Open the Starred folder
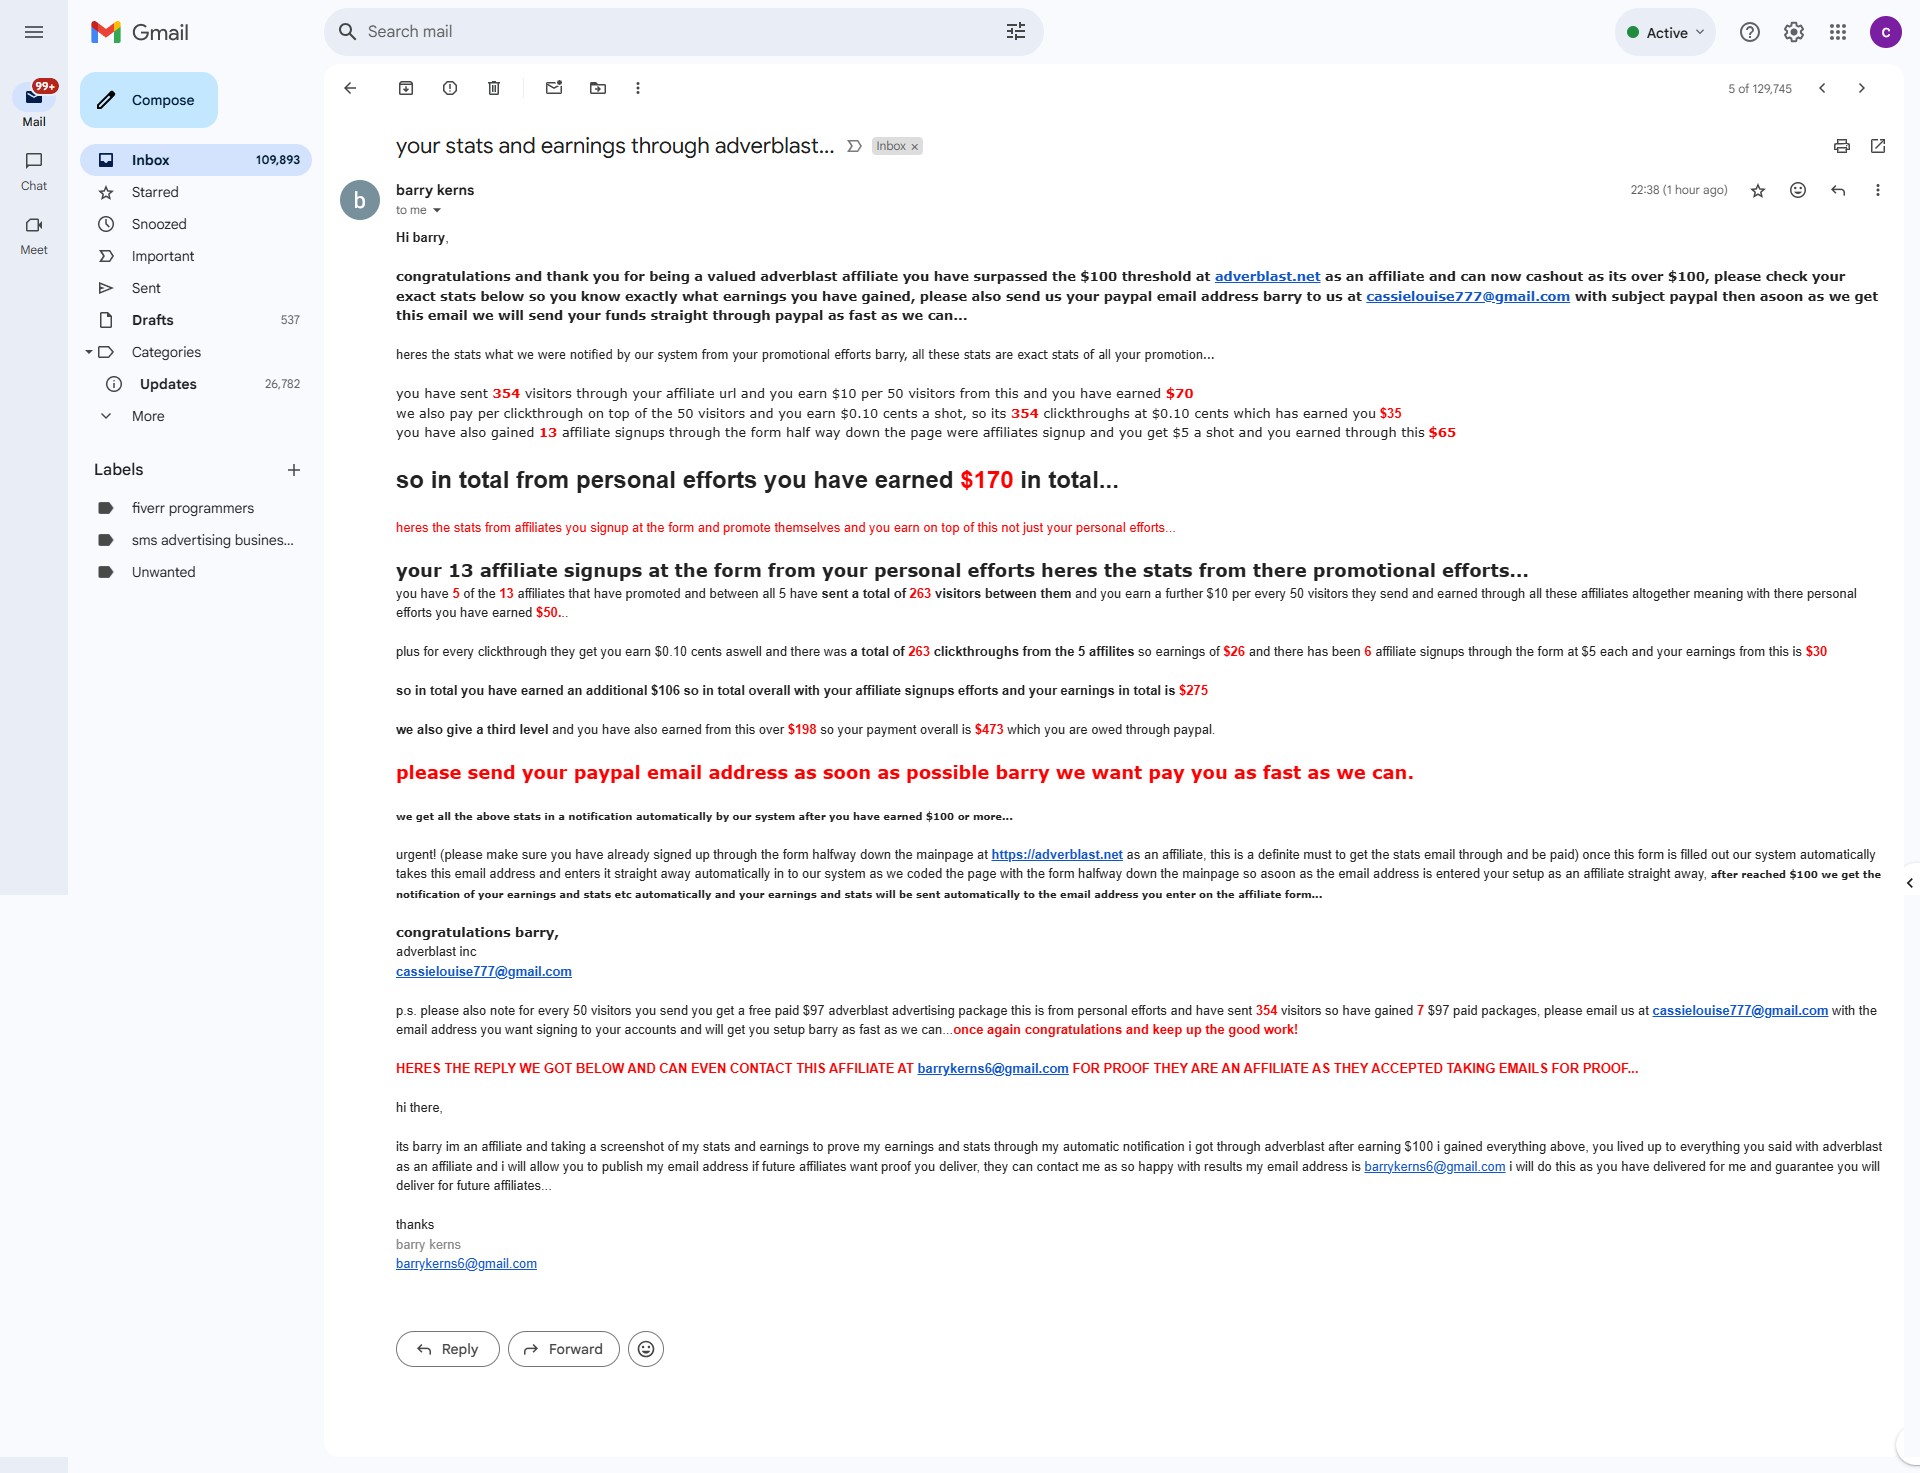 (x=155, y=192)
